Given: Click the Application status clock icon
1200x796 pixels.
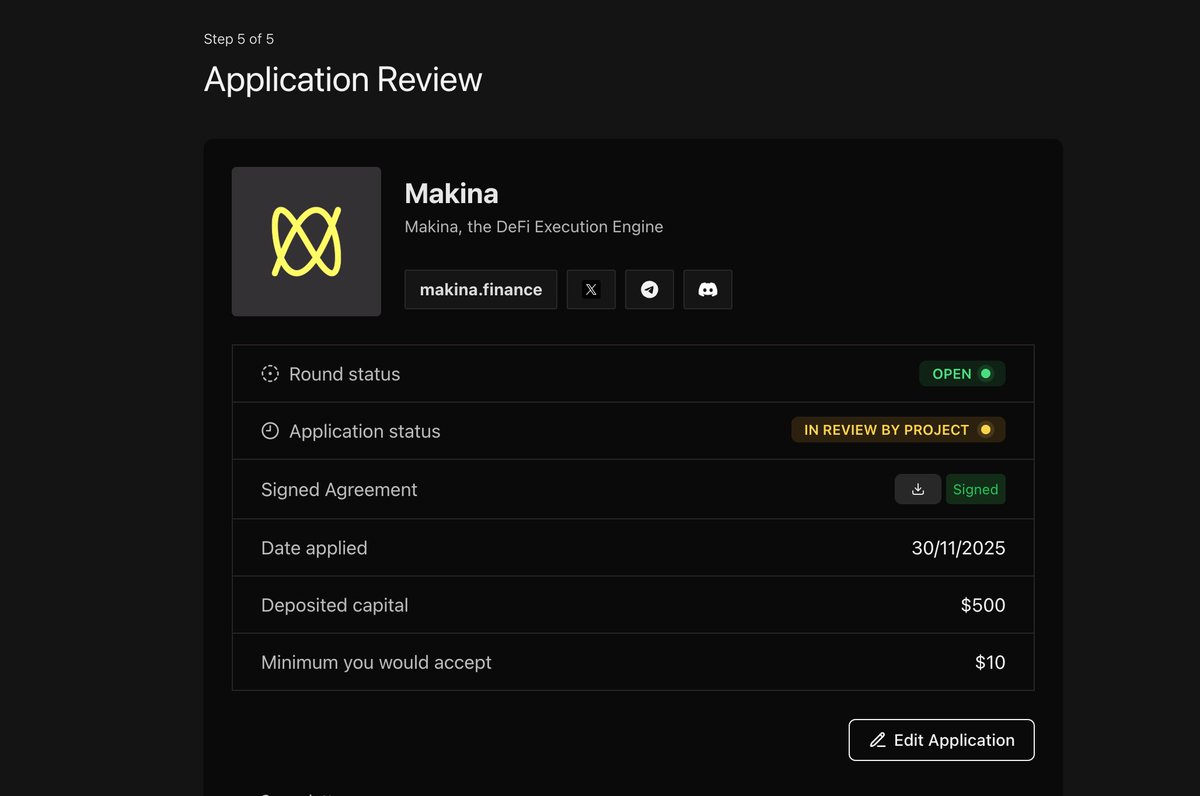Looking at the screenshot, I should (x=270, y=431).
